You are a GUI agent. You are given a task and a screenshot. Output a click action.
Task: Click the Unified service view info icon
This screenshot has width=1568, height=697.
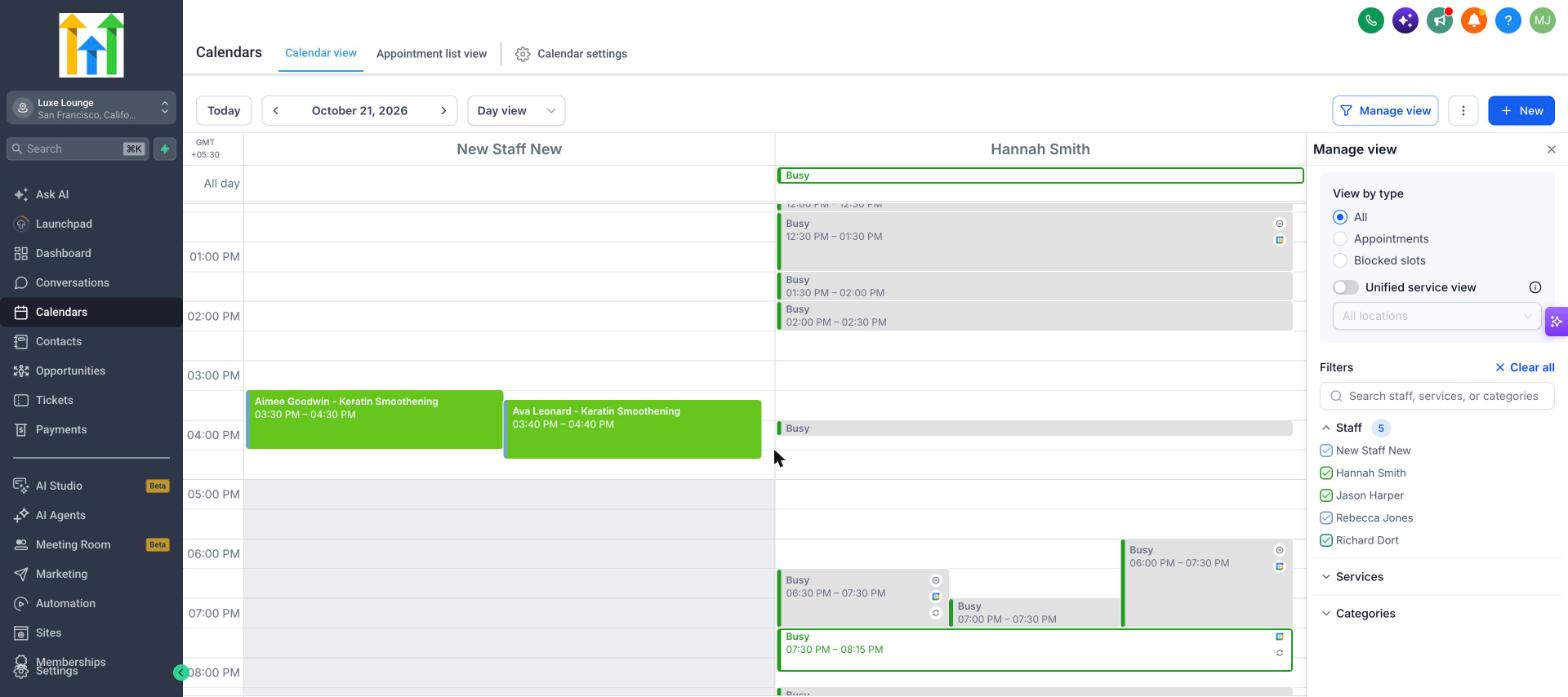click(x=1535, y=288)
